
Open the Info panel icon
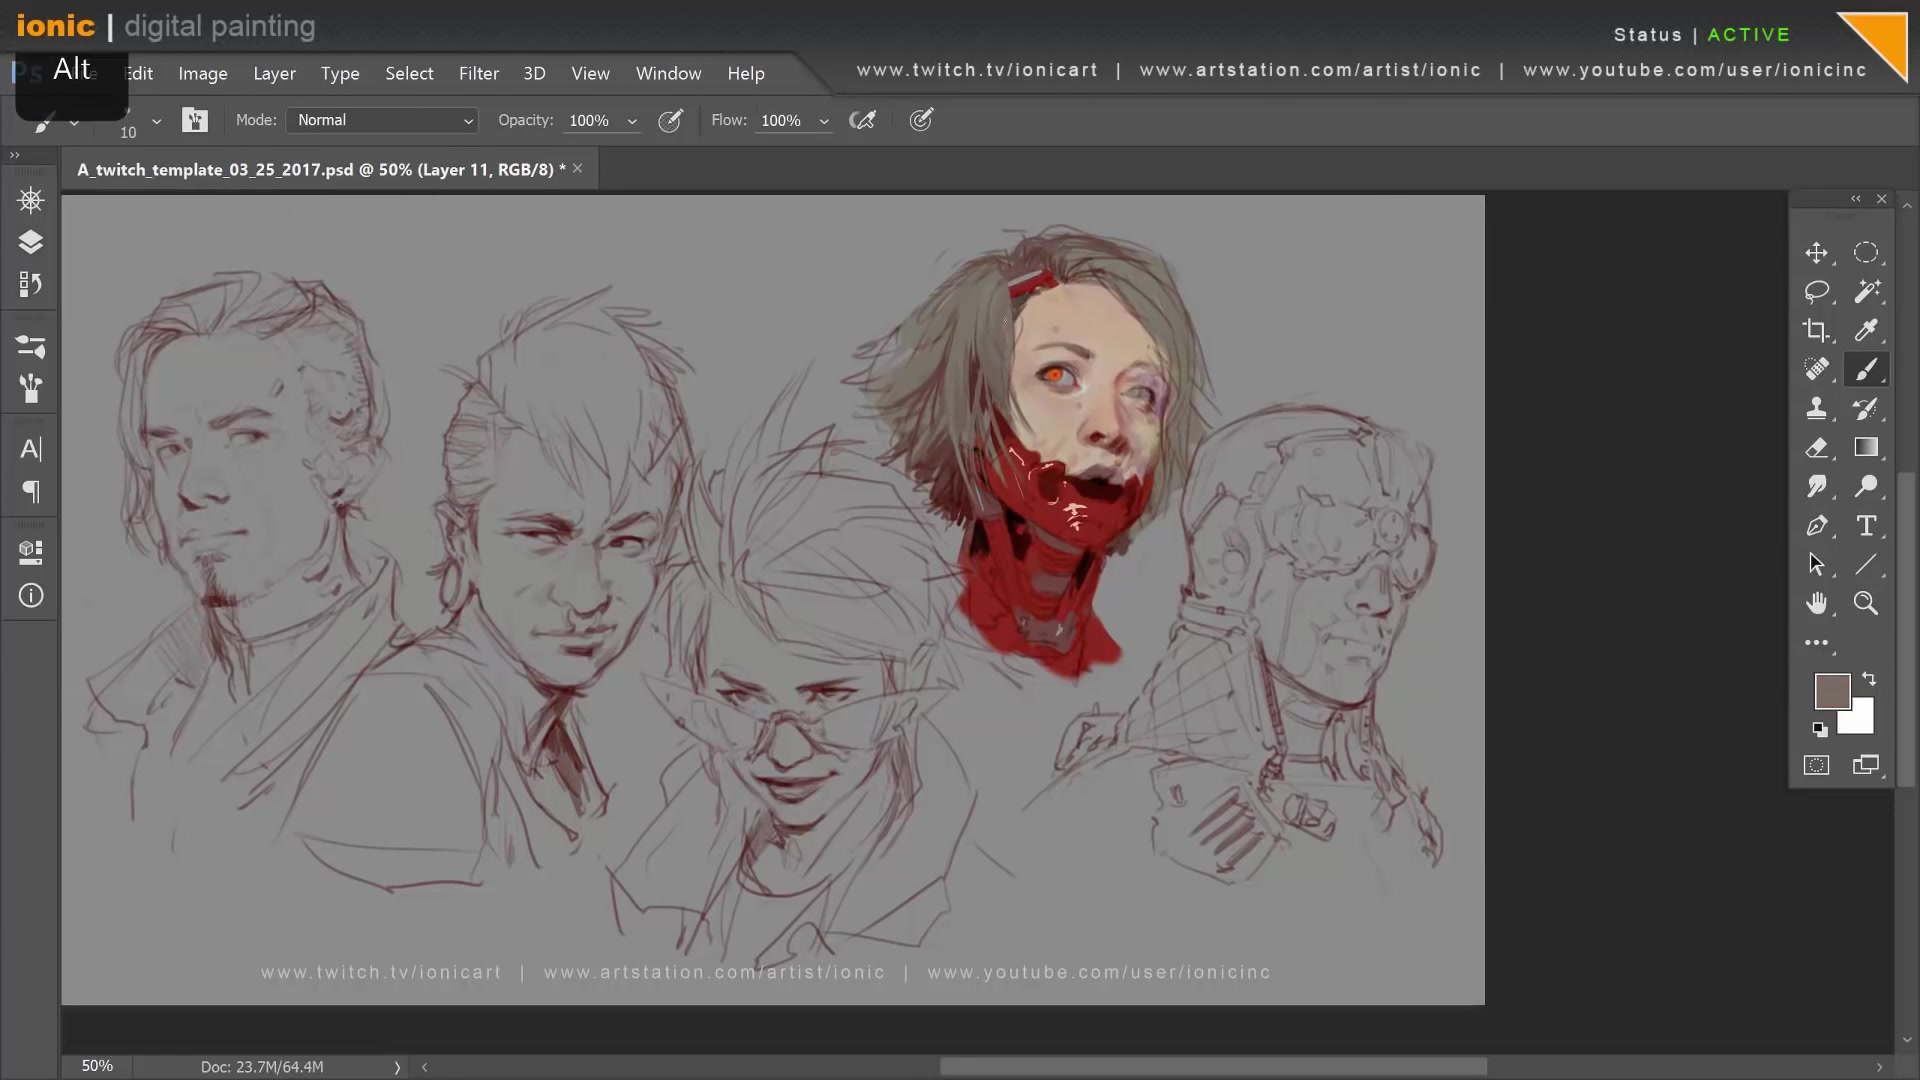(30, 596)
